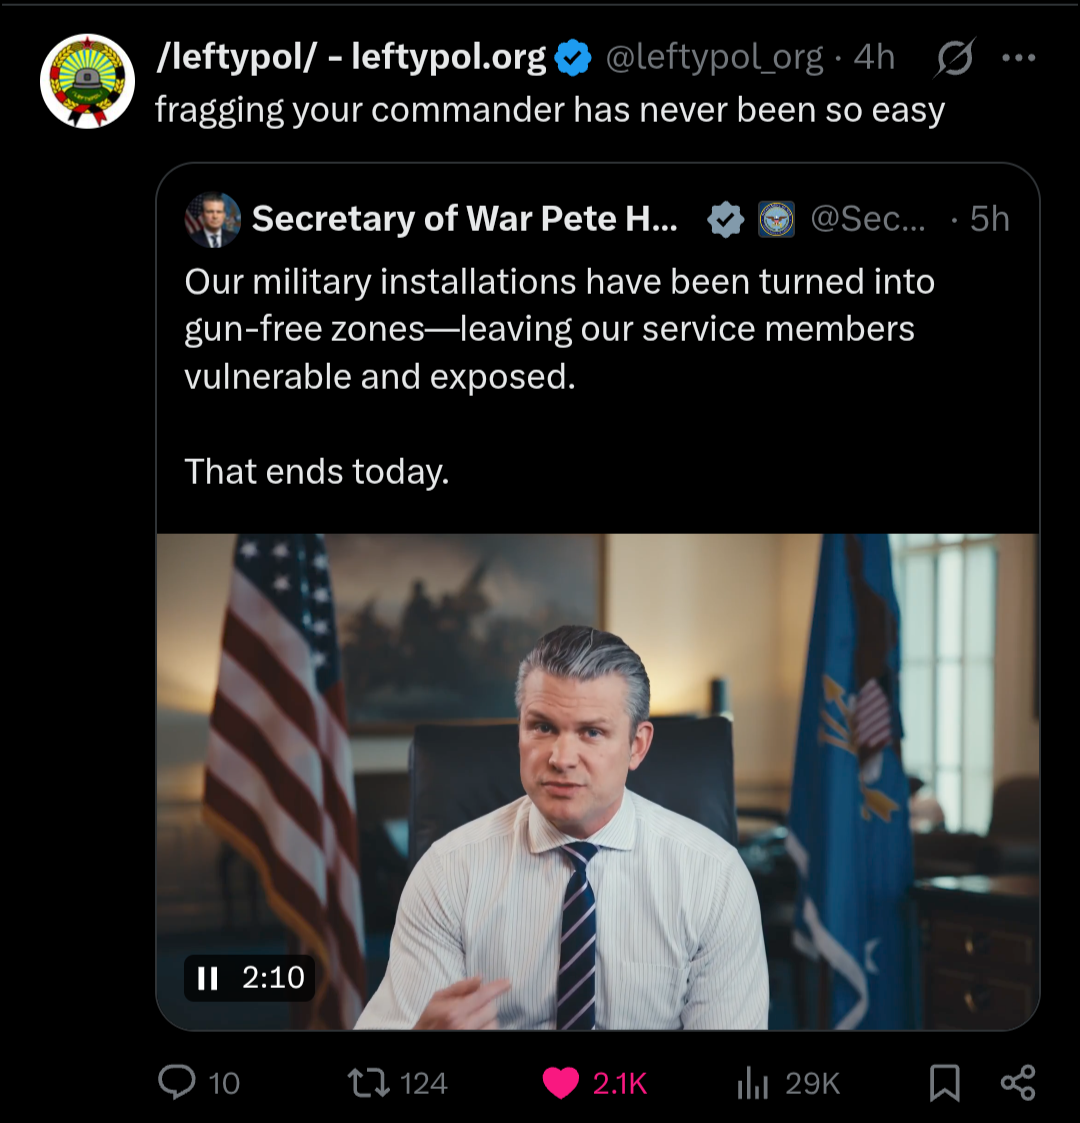This screenshot has width=1080, height=1123.
Task: Unlike the post via the pink heart
Action: click(561, 1082)
